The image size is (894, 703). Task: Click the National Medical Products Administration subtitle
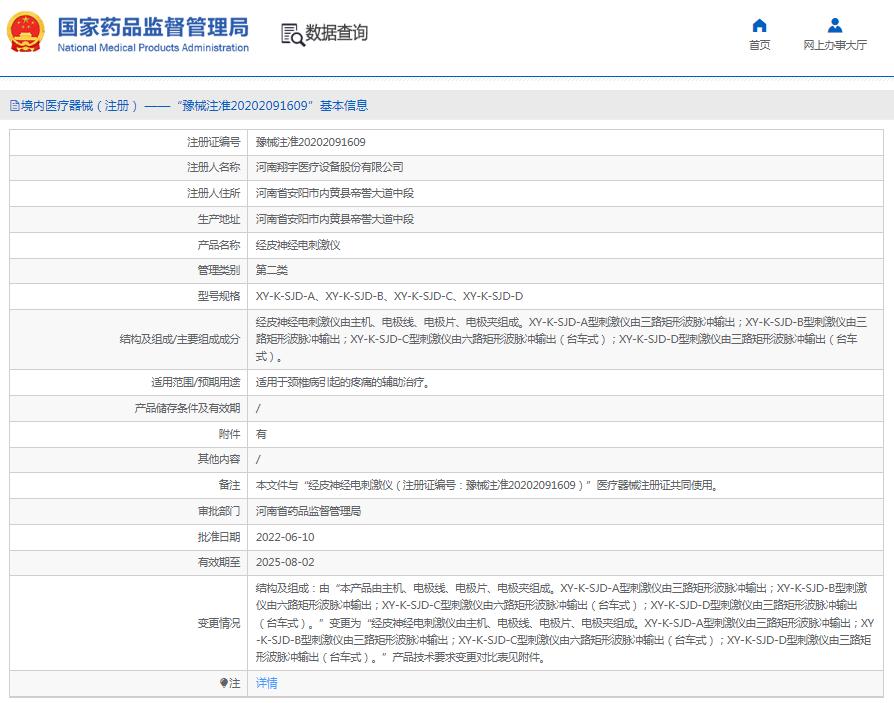pyautogui.click(x=153, y=48)
